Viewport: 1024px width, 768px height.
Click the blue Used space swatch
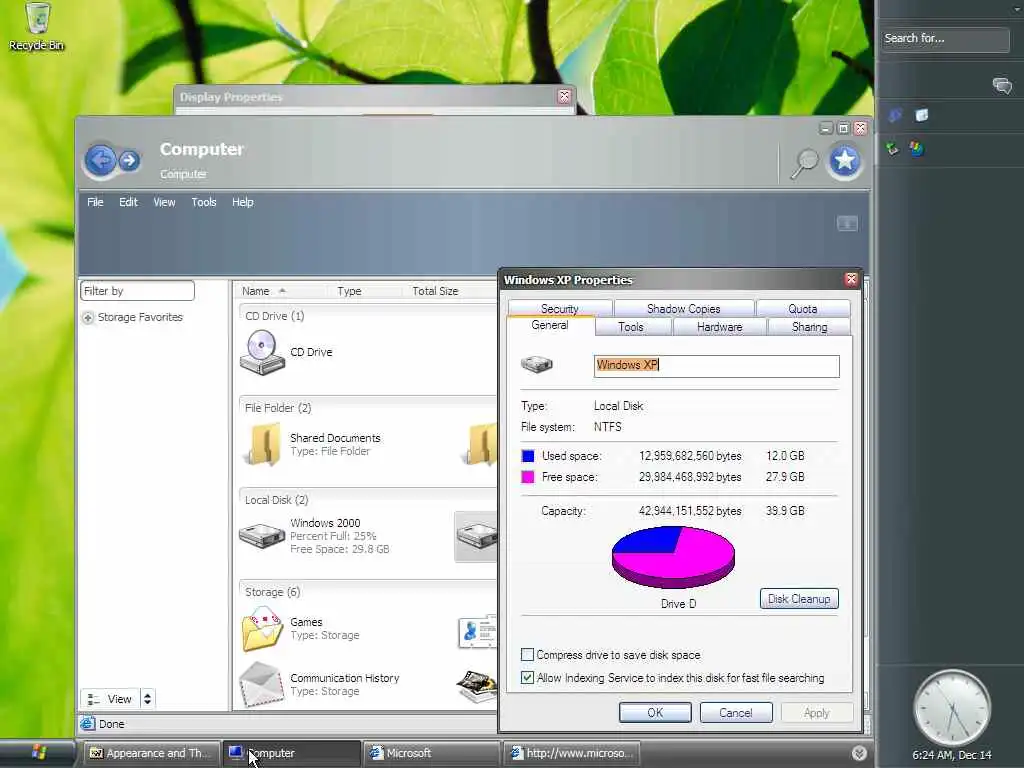(x=528, y=456)
